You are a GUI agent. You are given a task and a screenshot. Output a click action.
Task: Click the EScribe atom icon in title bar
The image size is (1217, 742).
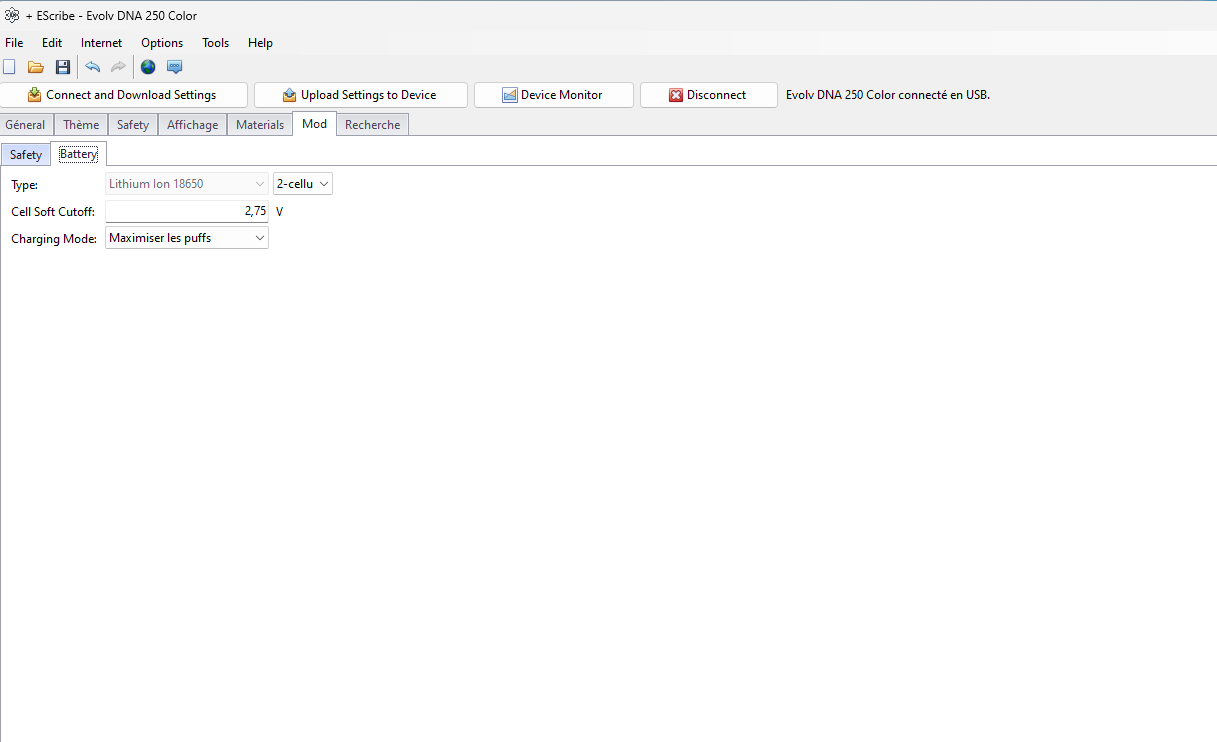pyautogui.click(x=12, y=15)
